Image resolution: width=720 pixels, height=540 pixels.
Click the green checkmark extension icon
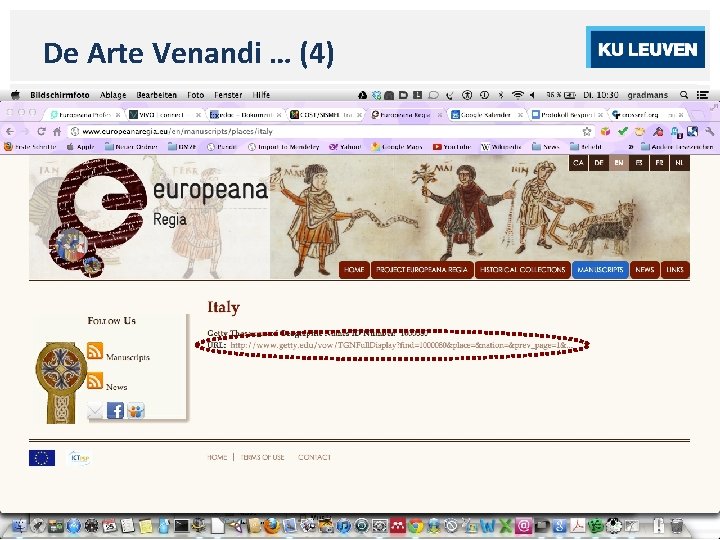click(x=623, y=131)
